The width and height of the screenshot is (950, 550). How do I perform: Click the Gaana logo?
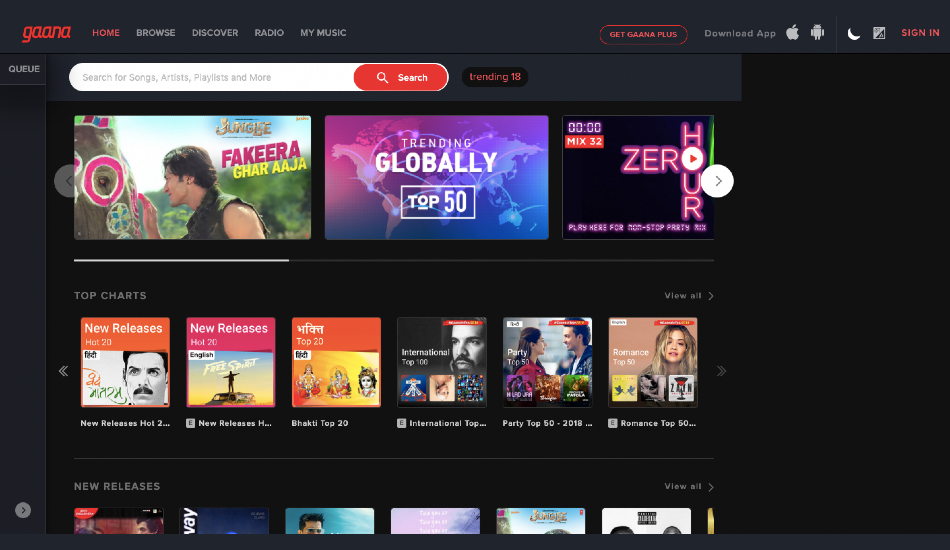tap(47, 33)
